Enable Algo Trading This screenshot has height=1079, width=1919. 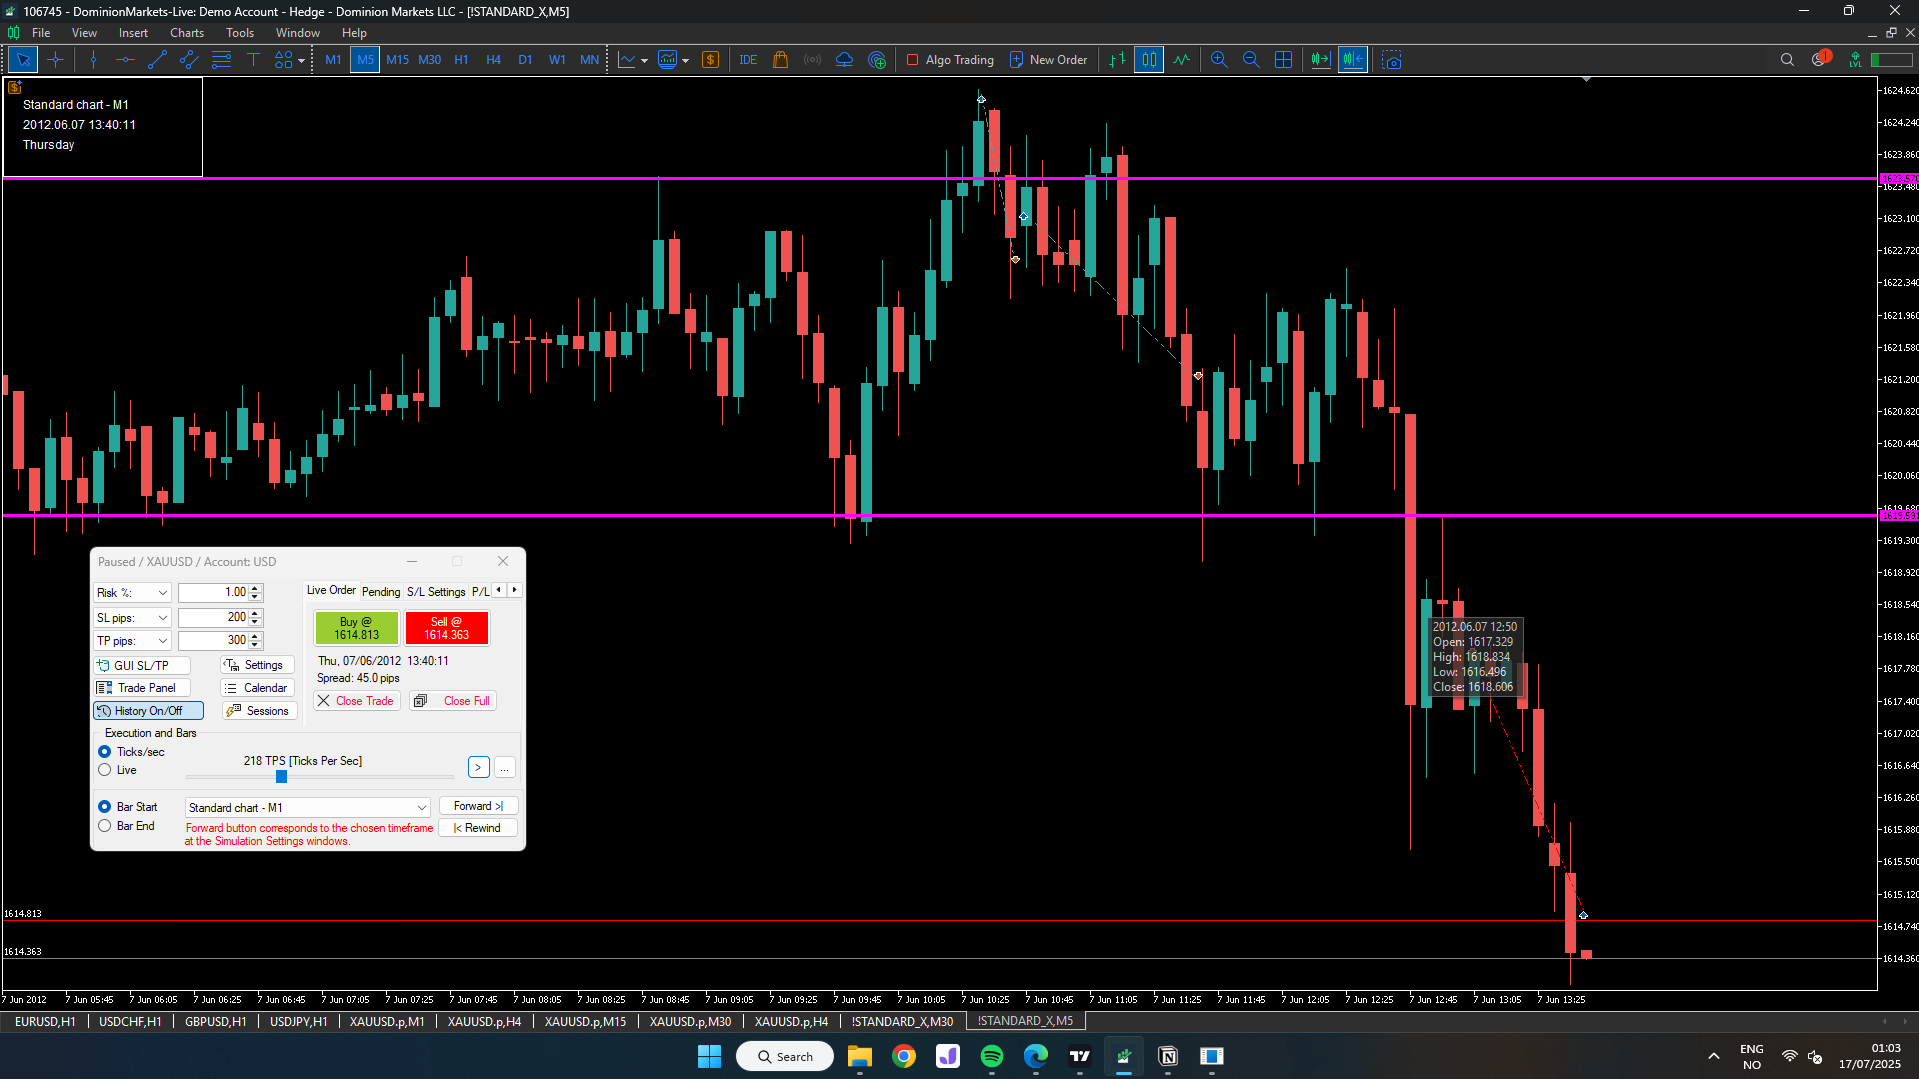click(950, 60)
